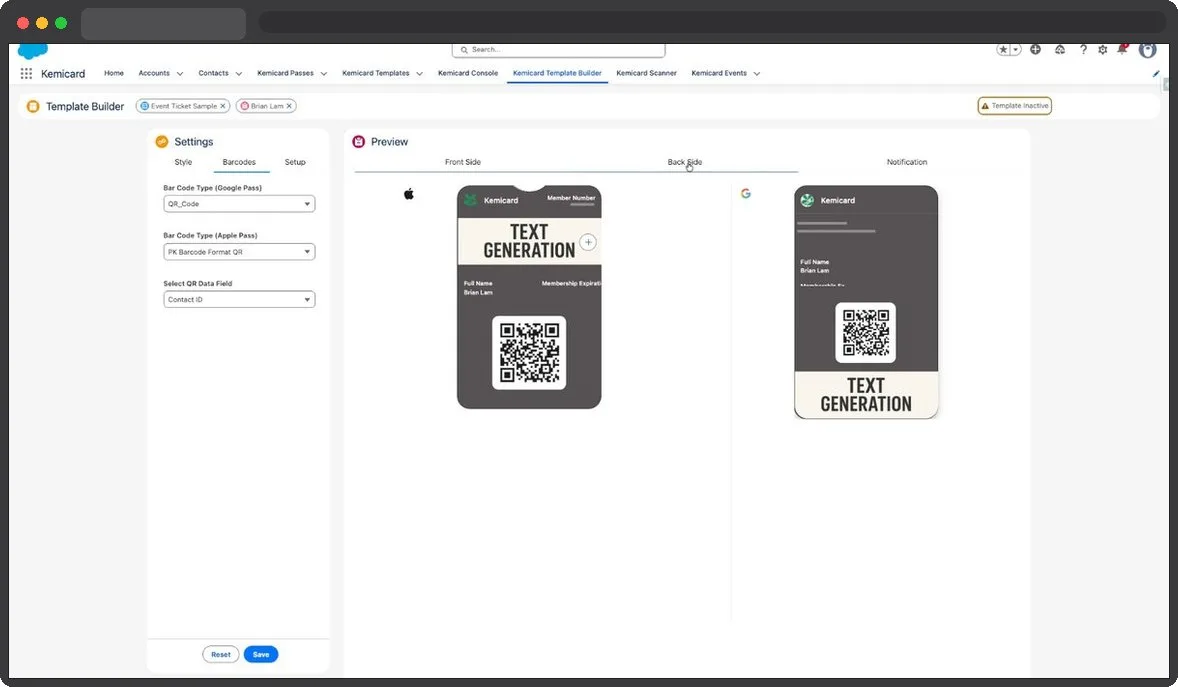This screenshot has height=687, width=1178.
Task: Click the Kemicard Events nav item
Action: pyautogui.click(x=719, y=73)
